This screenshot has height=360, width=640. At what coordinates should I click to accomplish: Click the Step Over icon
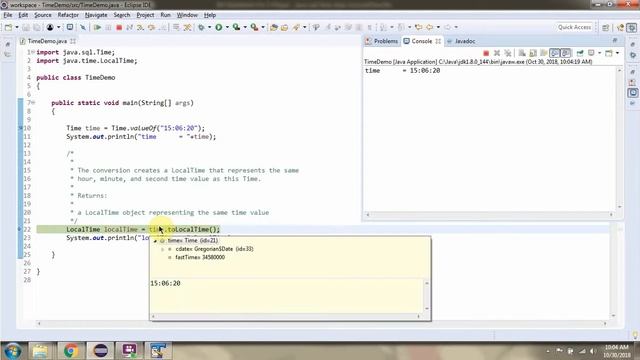point(151,27)
